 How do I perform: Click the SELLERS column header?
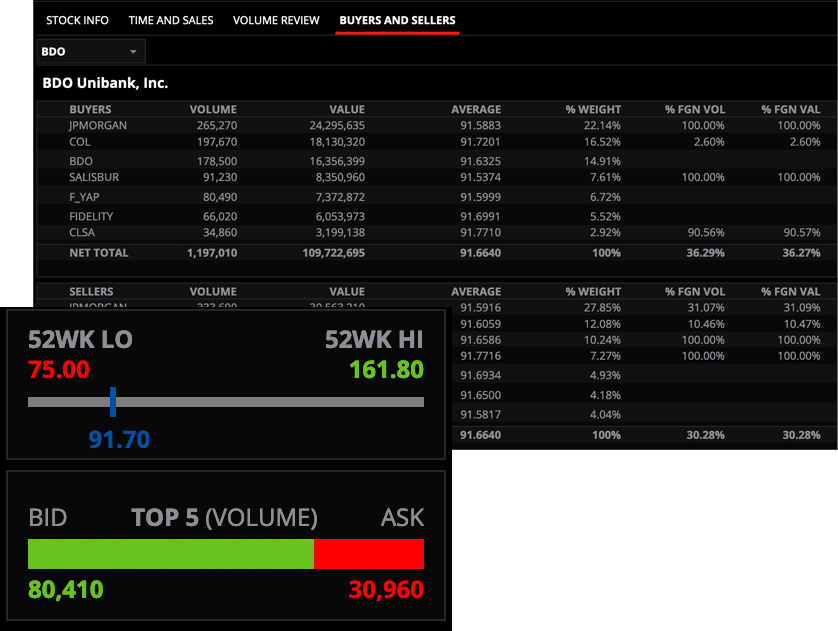tap(91, 291)
